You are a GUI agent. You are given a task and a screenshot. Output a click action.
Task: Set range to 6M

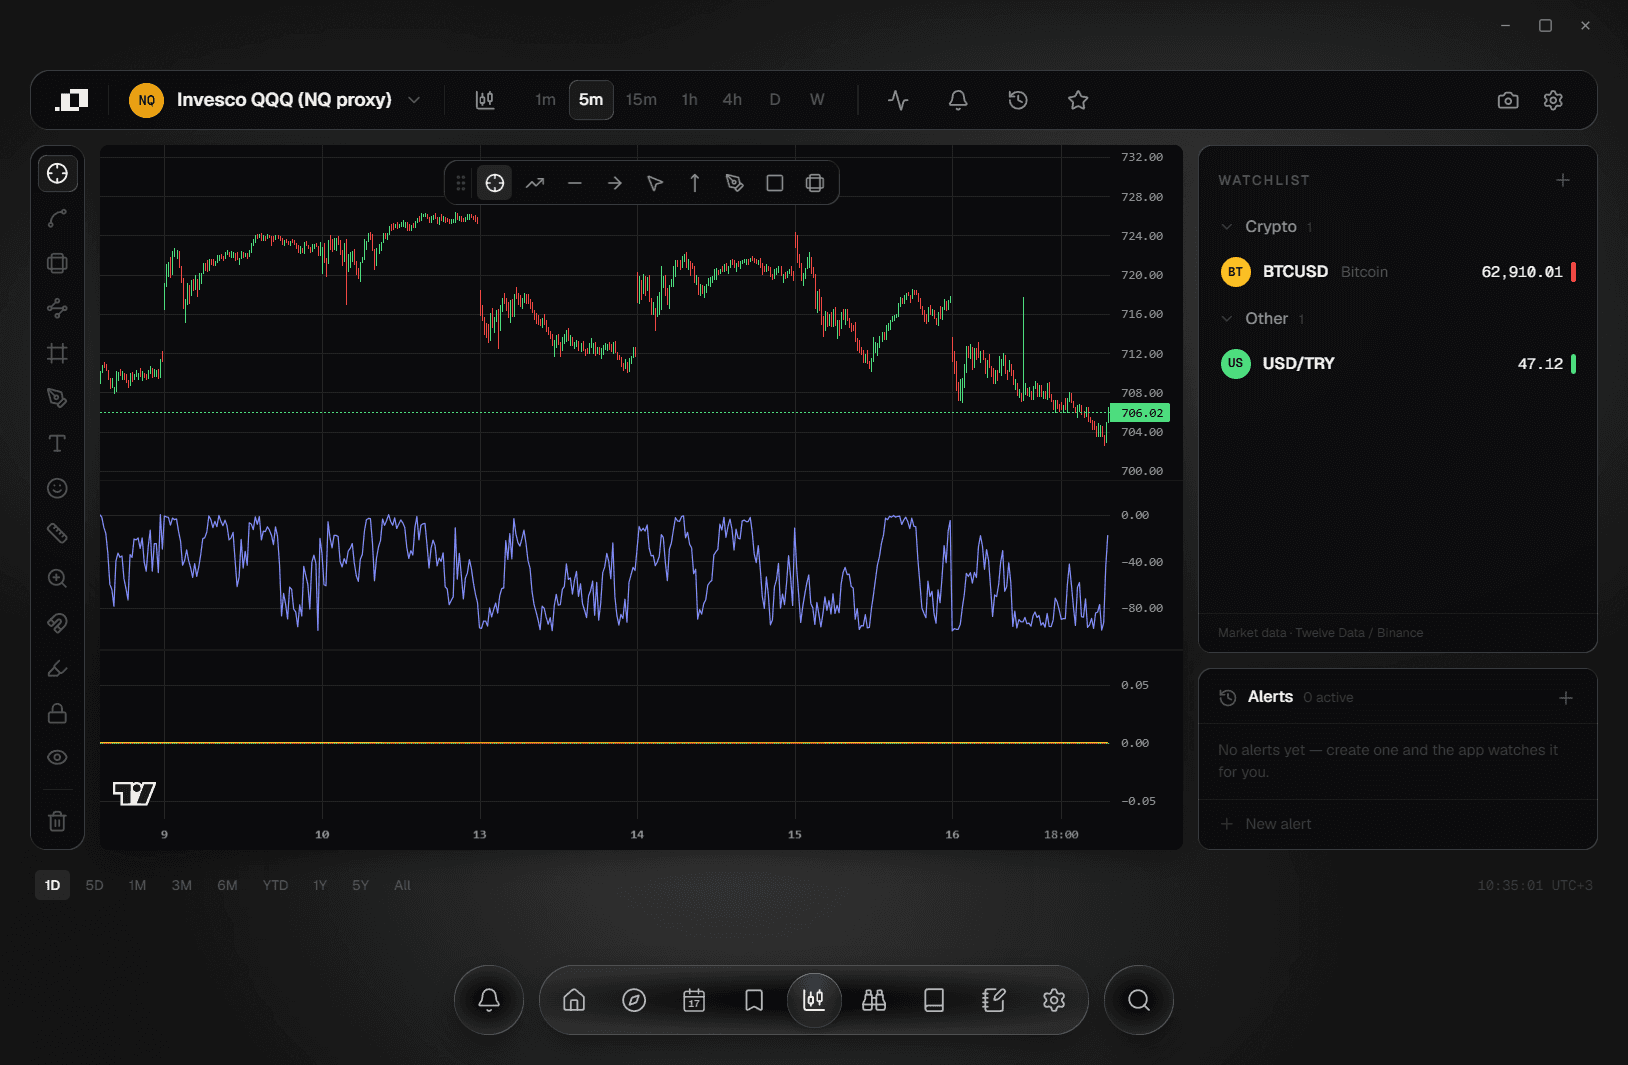(228, 885)
